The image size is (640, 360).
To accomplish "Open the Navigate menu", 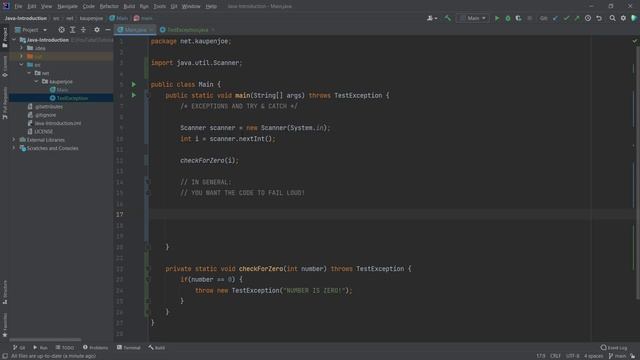I will click(67, 6).
